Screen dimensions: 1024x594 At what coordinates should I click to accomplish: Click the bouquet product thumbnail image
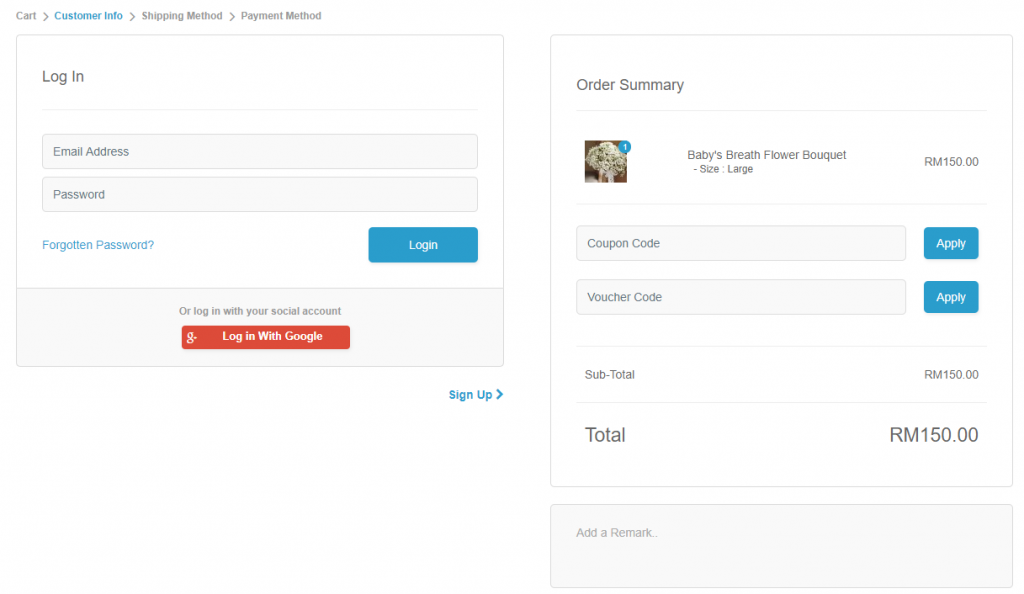pos(605,162)
